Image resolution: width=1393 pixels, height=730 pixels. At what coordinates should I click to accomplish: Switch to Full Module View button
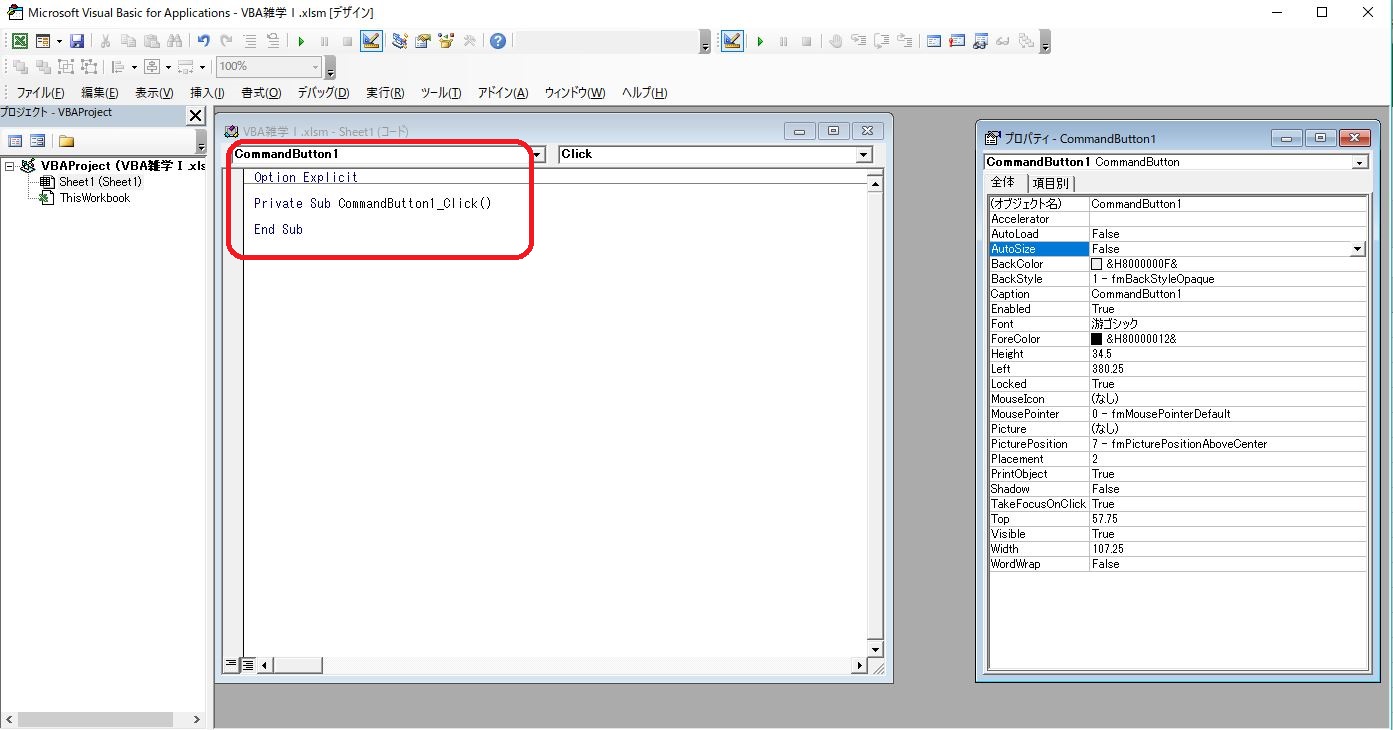click(x=247, y=664)
